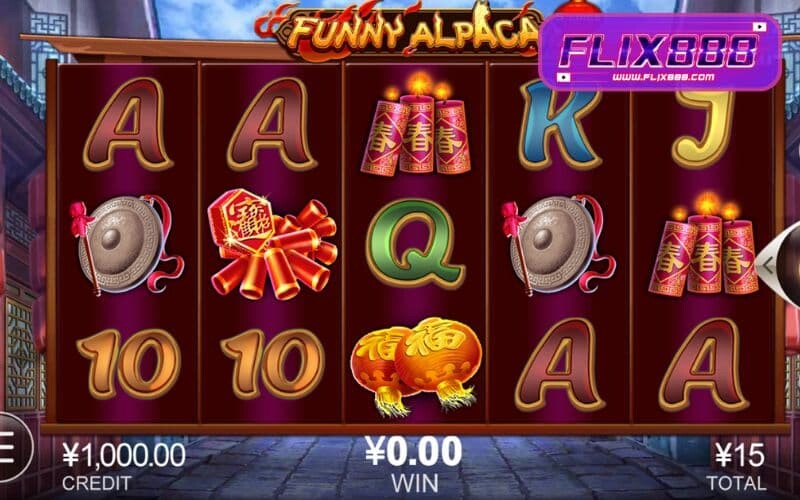Select the 10 symbol on first reel
The height and width of the screenshot is (500, 800).
[128, 363]
